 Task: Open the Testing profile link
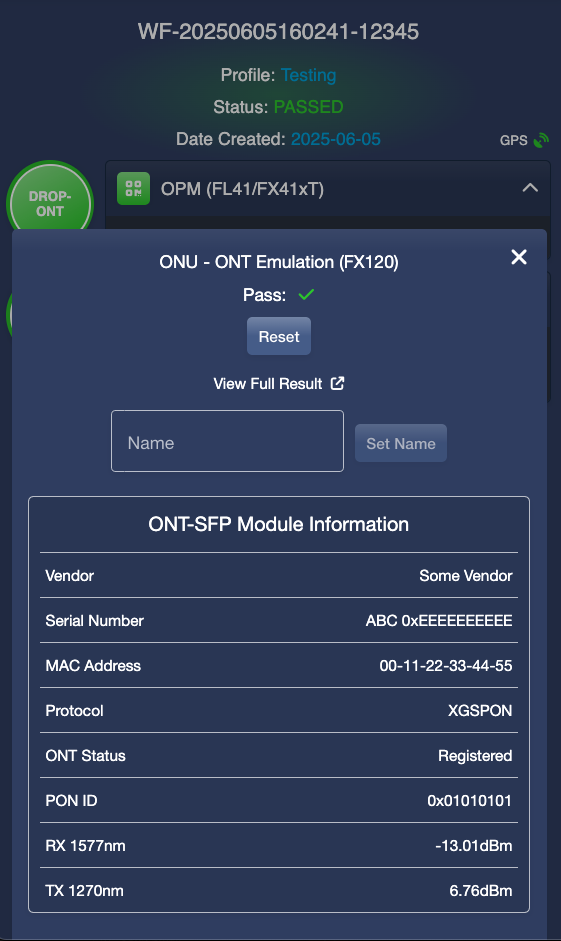click(308, 75)
